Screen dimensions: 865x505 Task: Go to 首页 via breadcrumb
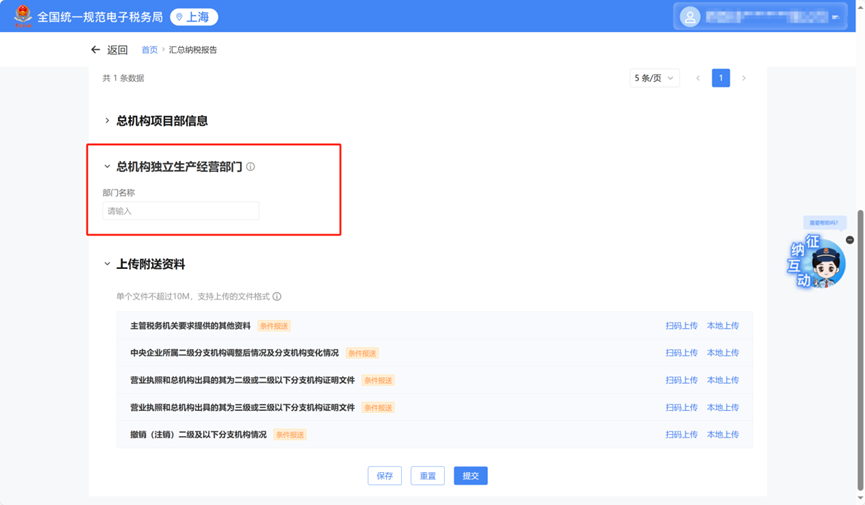coord(149,49)
